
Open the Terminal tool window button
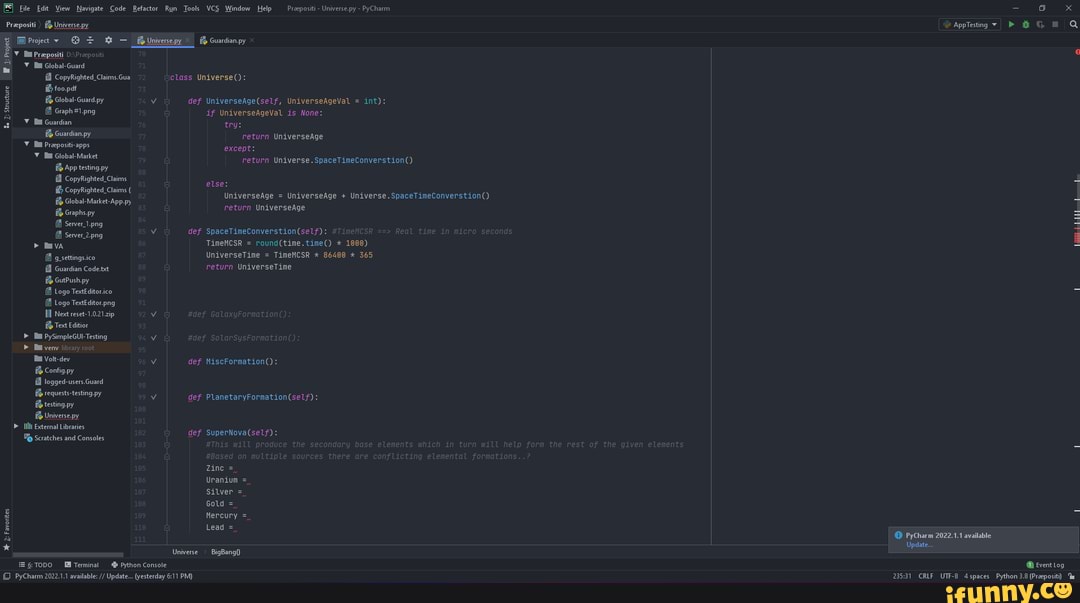pos(81,565)
